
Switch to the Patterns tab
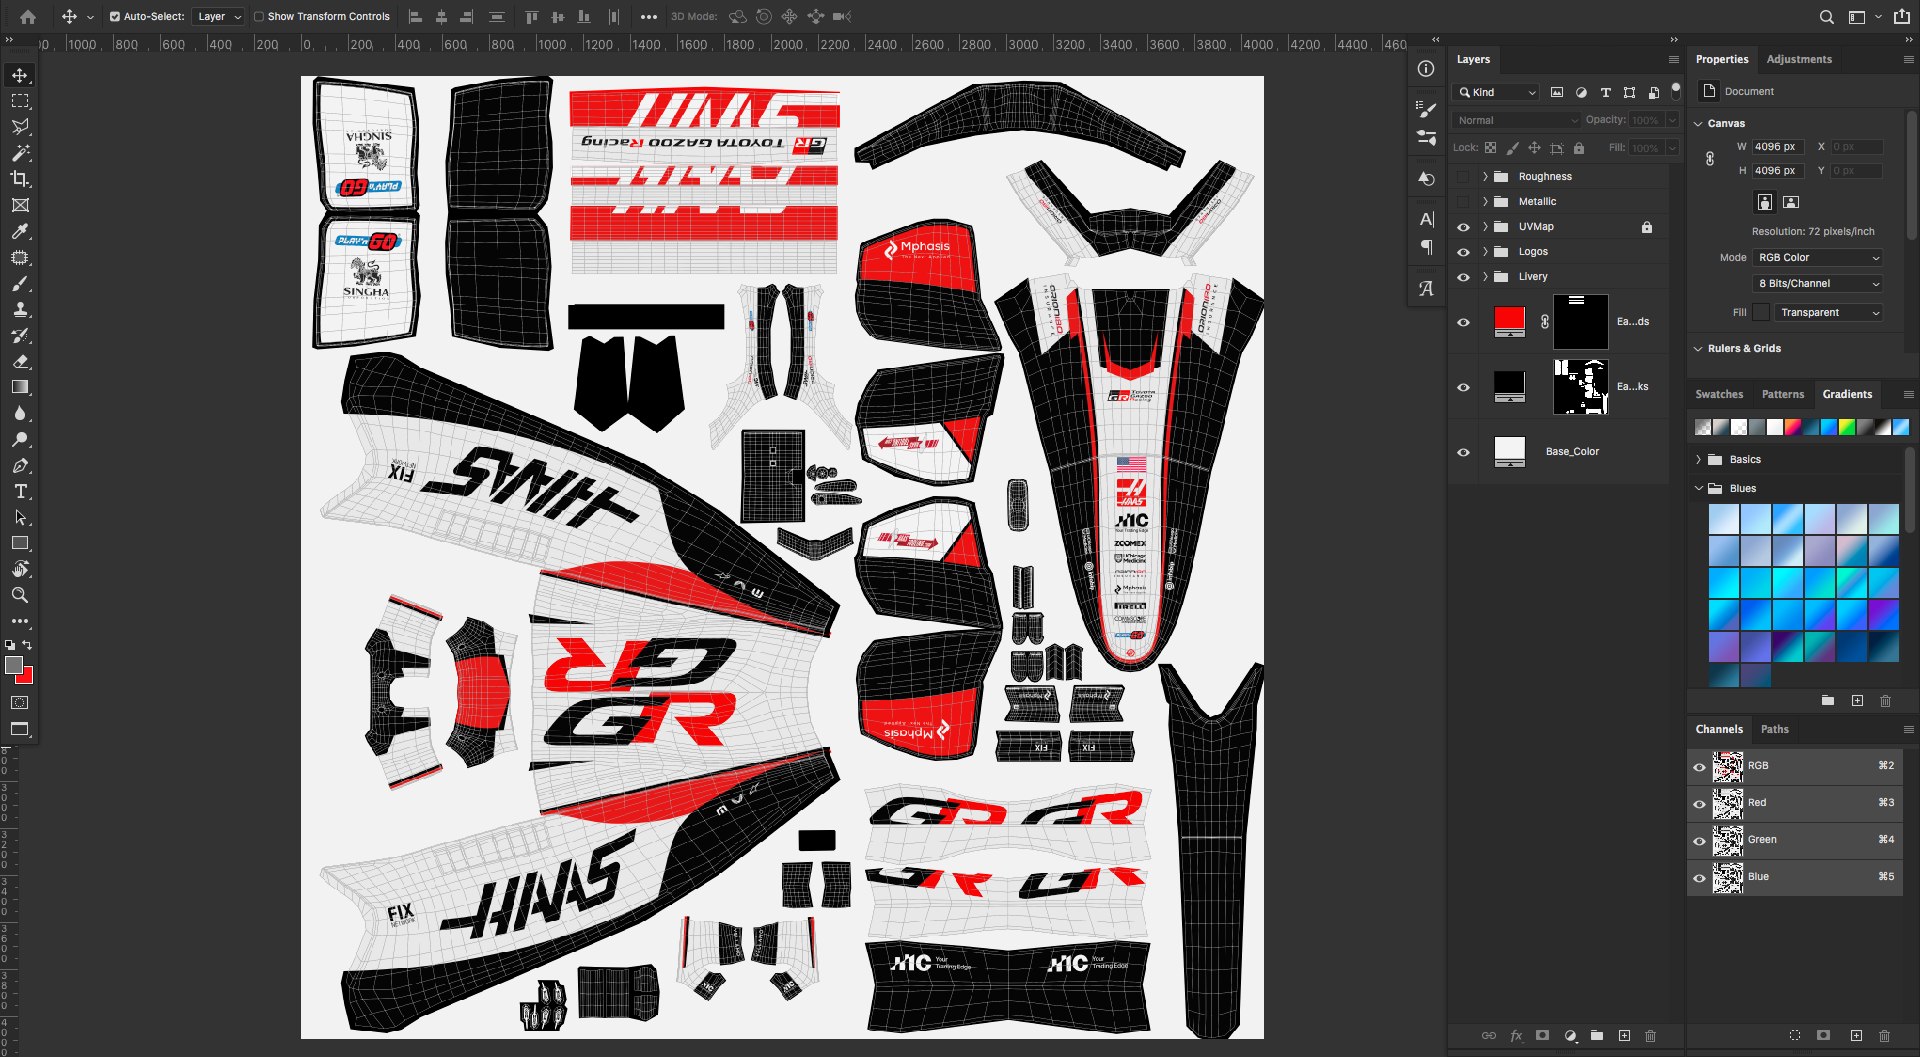click(1783, 395)
